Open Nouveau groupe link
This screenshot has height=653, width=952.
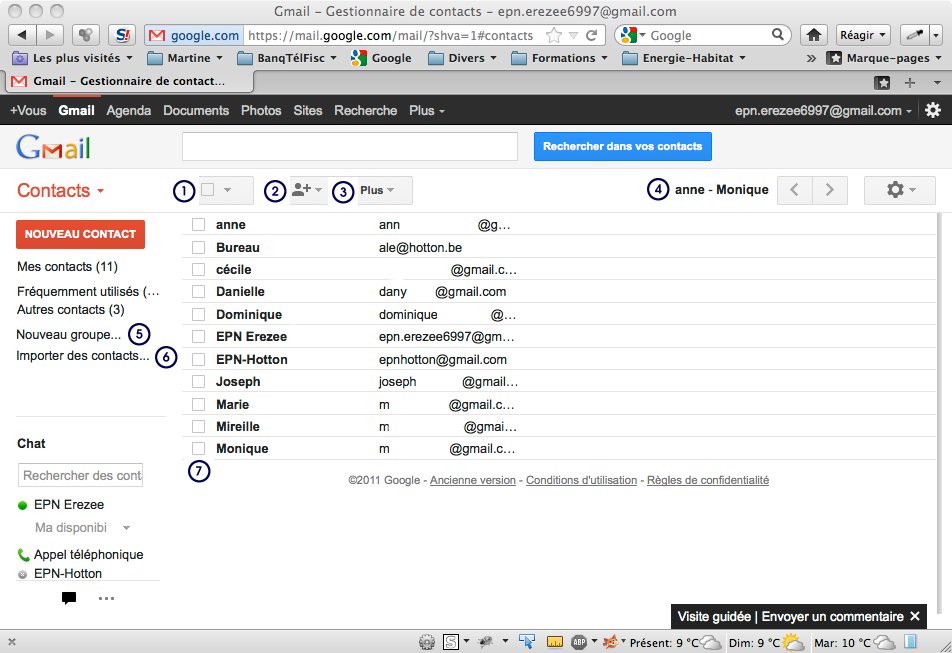point(68,334)
